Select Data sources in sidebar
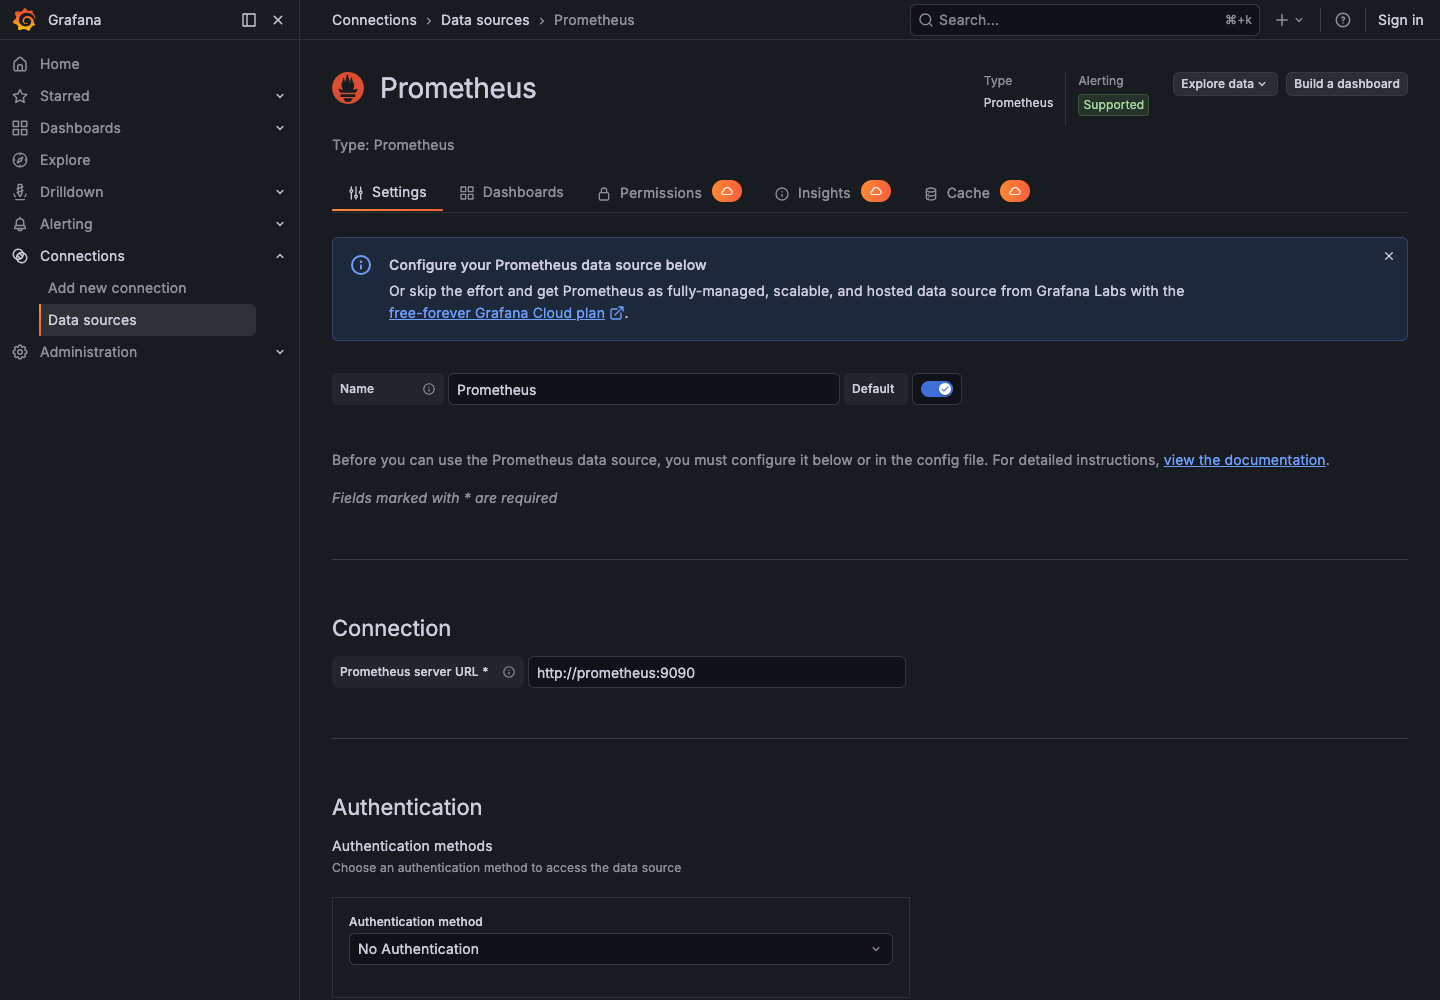The image size is (1440, 1000). [148, 320]
